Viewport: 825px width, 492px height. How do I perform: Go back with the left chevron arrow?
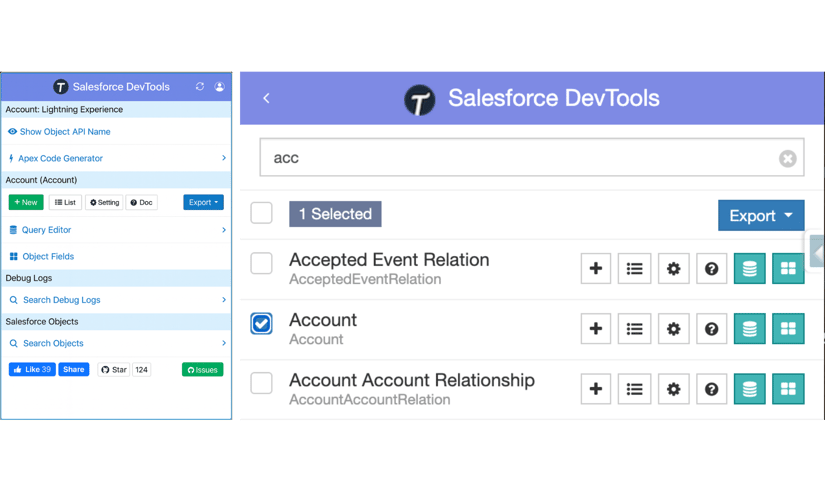point(266,98)
